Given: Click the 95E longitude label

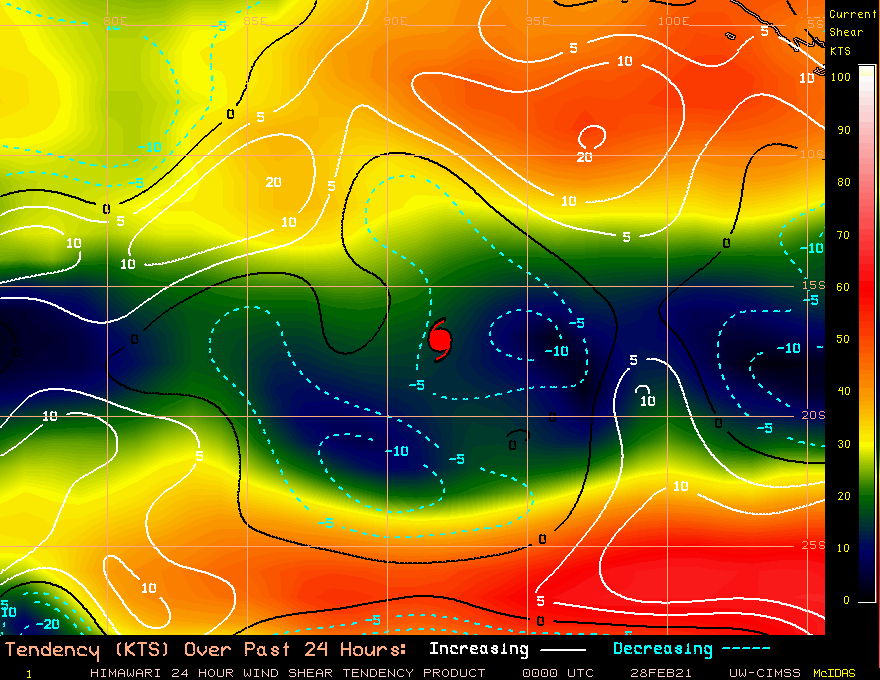Looking at the screenshot, I should coord(538,21).
